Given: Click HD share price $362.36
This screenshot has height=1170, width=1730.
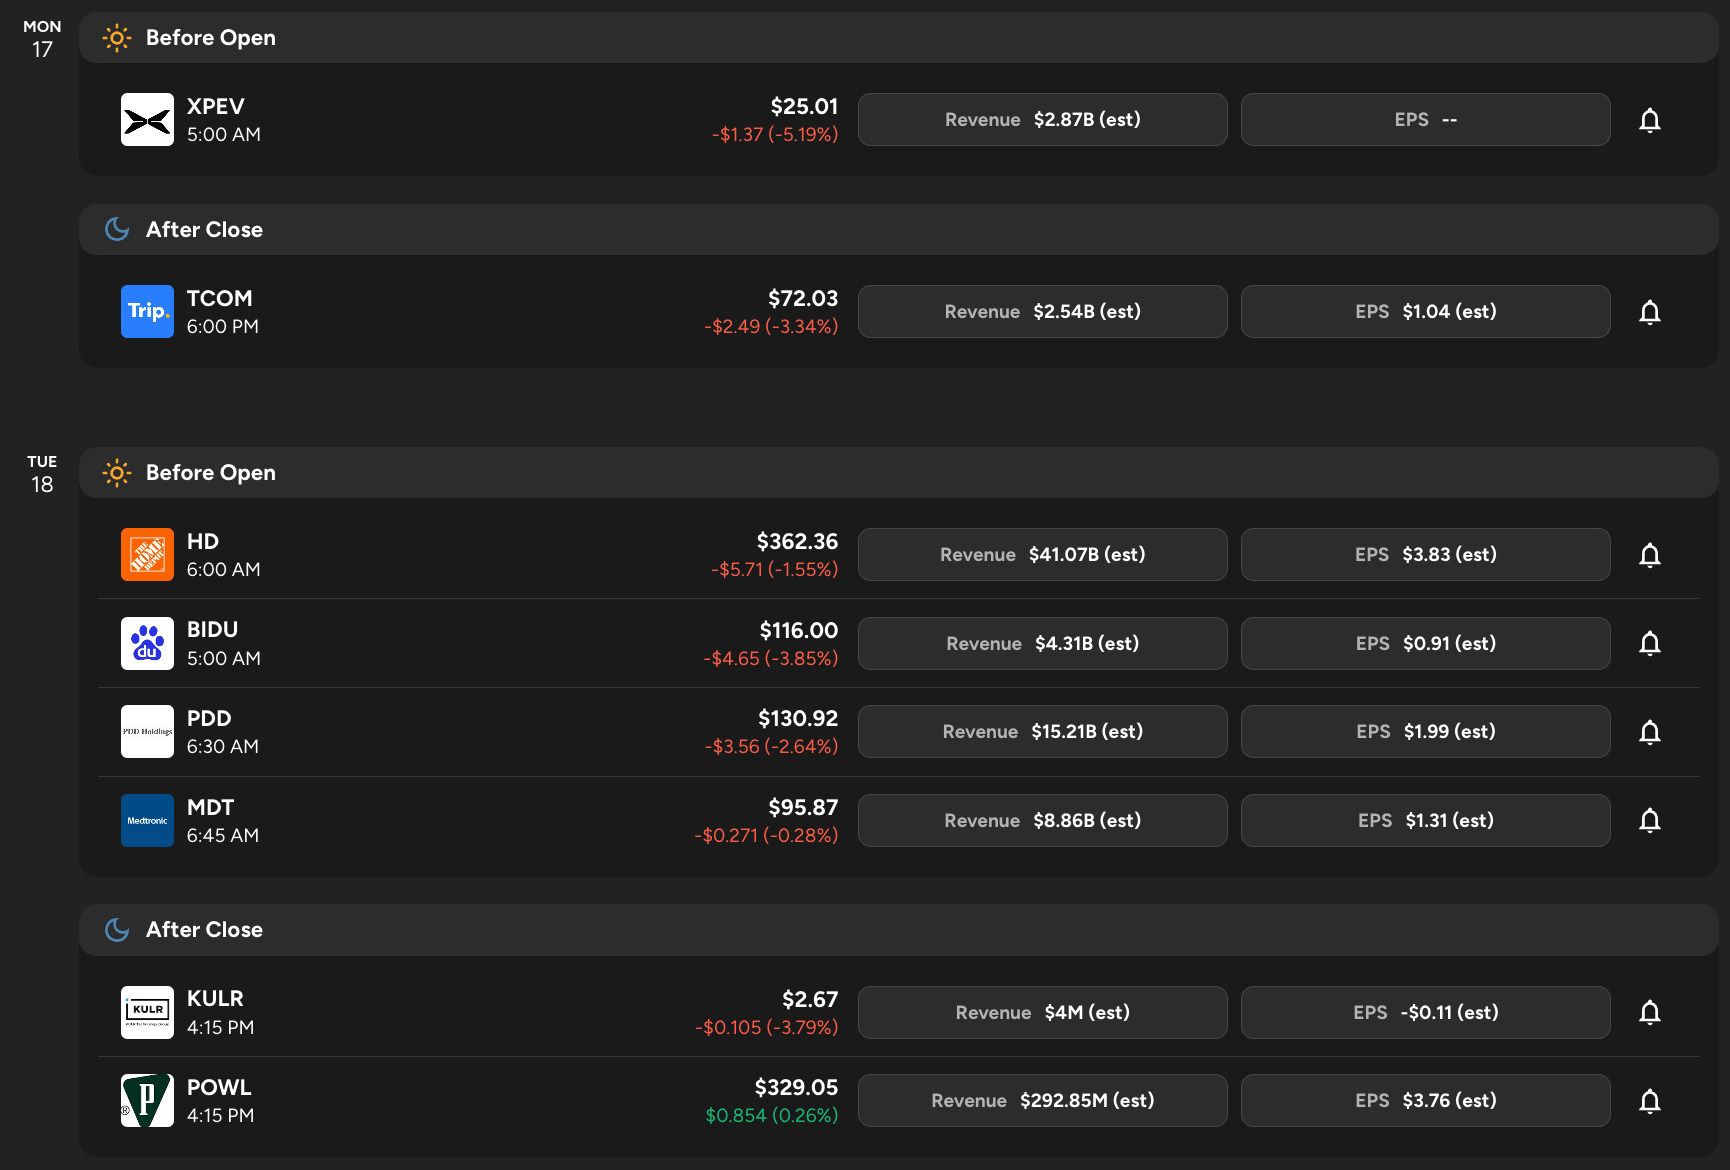Looking at the screenshot, I should 798,542.
